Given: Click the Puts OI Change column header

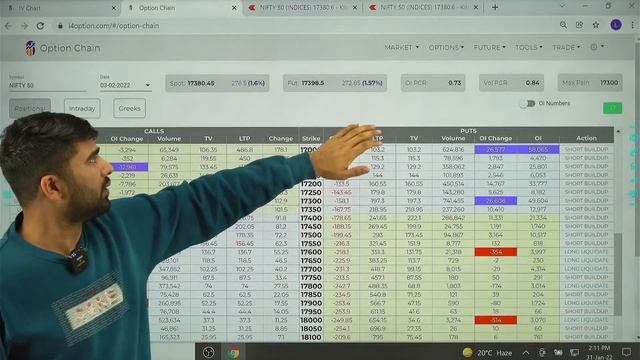Looking at the screenshot, I should click(x=496, y=138).
